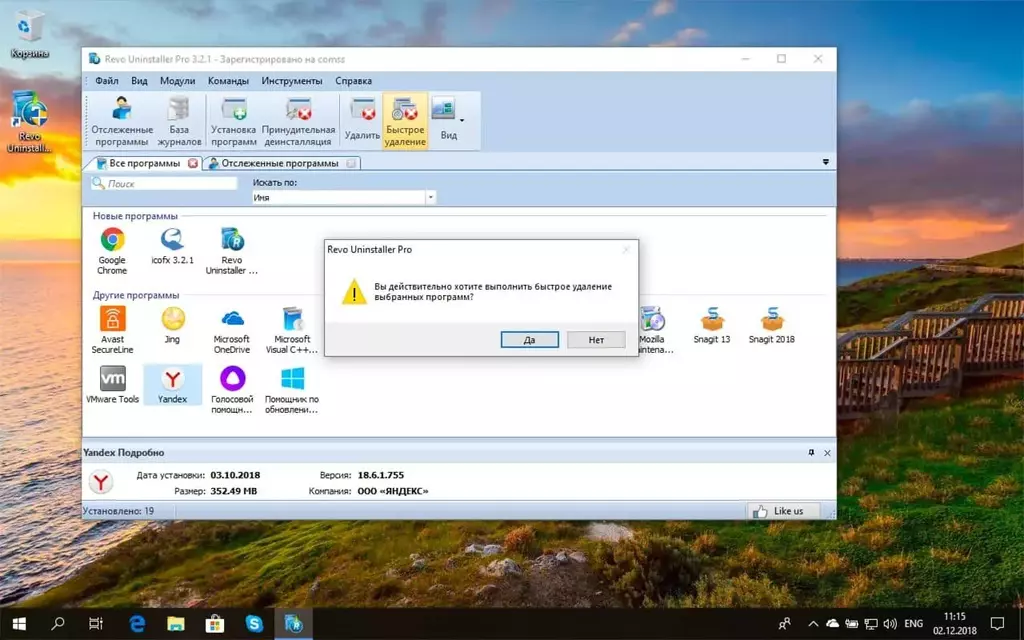Open the Файл menu
Screen dimensions: 1024x640
106,81
